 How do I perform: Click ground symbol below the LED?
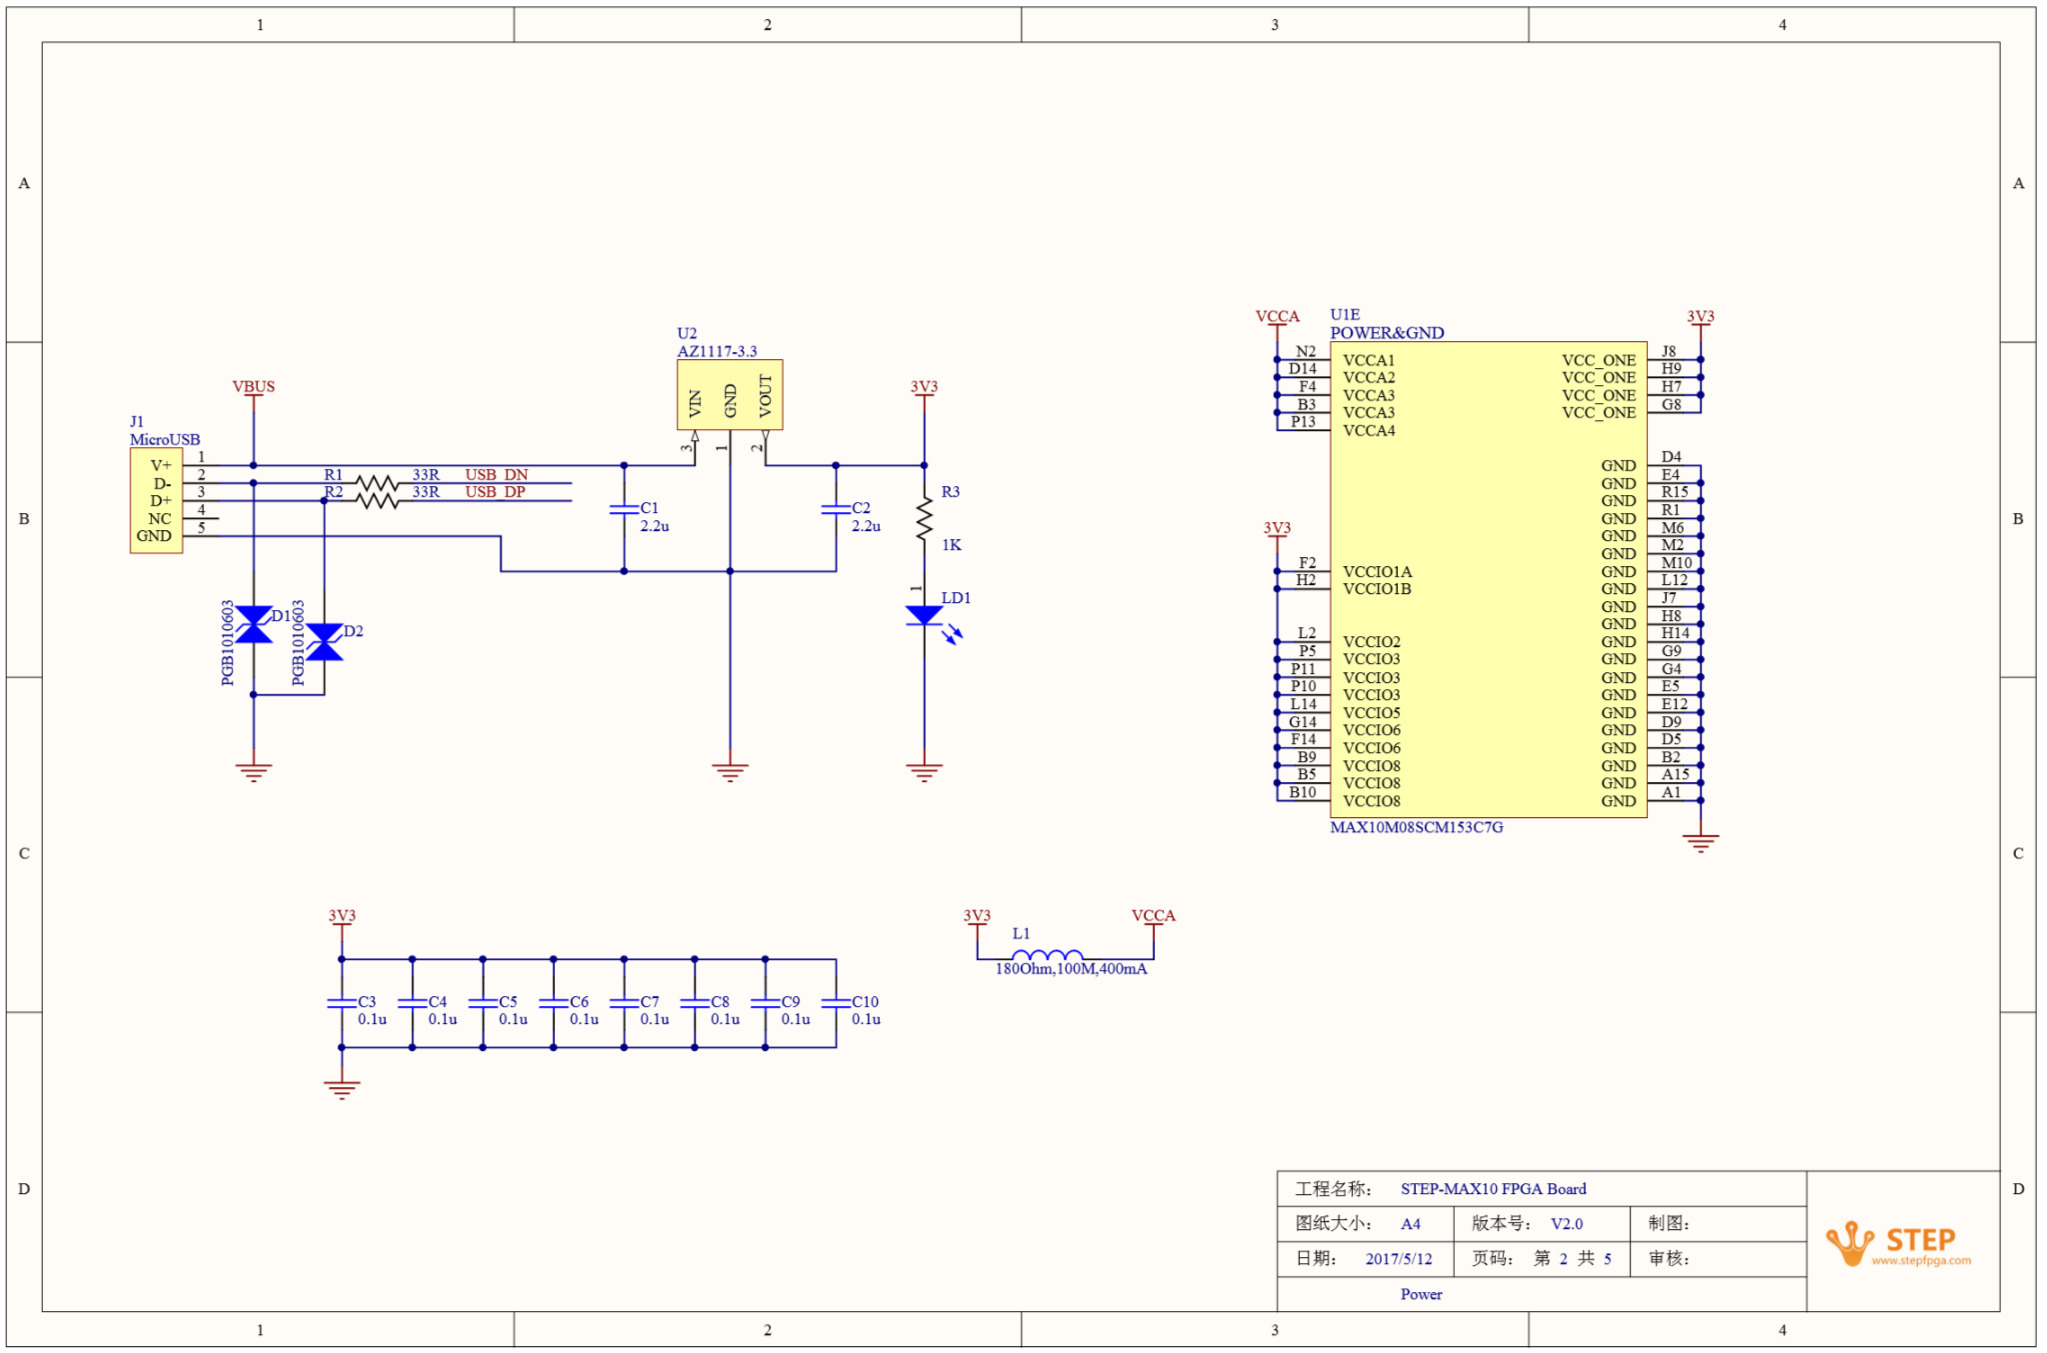[924, 772]
